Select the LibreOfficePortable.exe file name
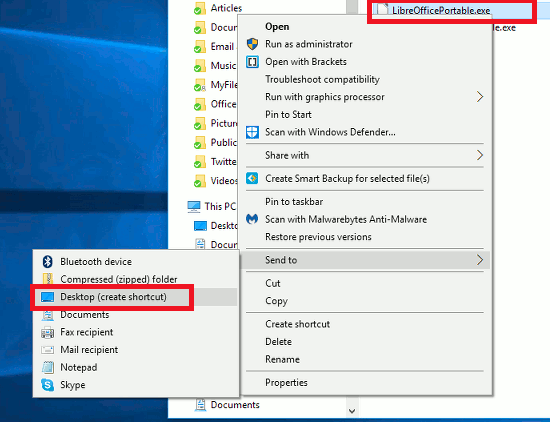 coord(441,11)
